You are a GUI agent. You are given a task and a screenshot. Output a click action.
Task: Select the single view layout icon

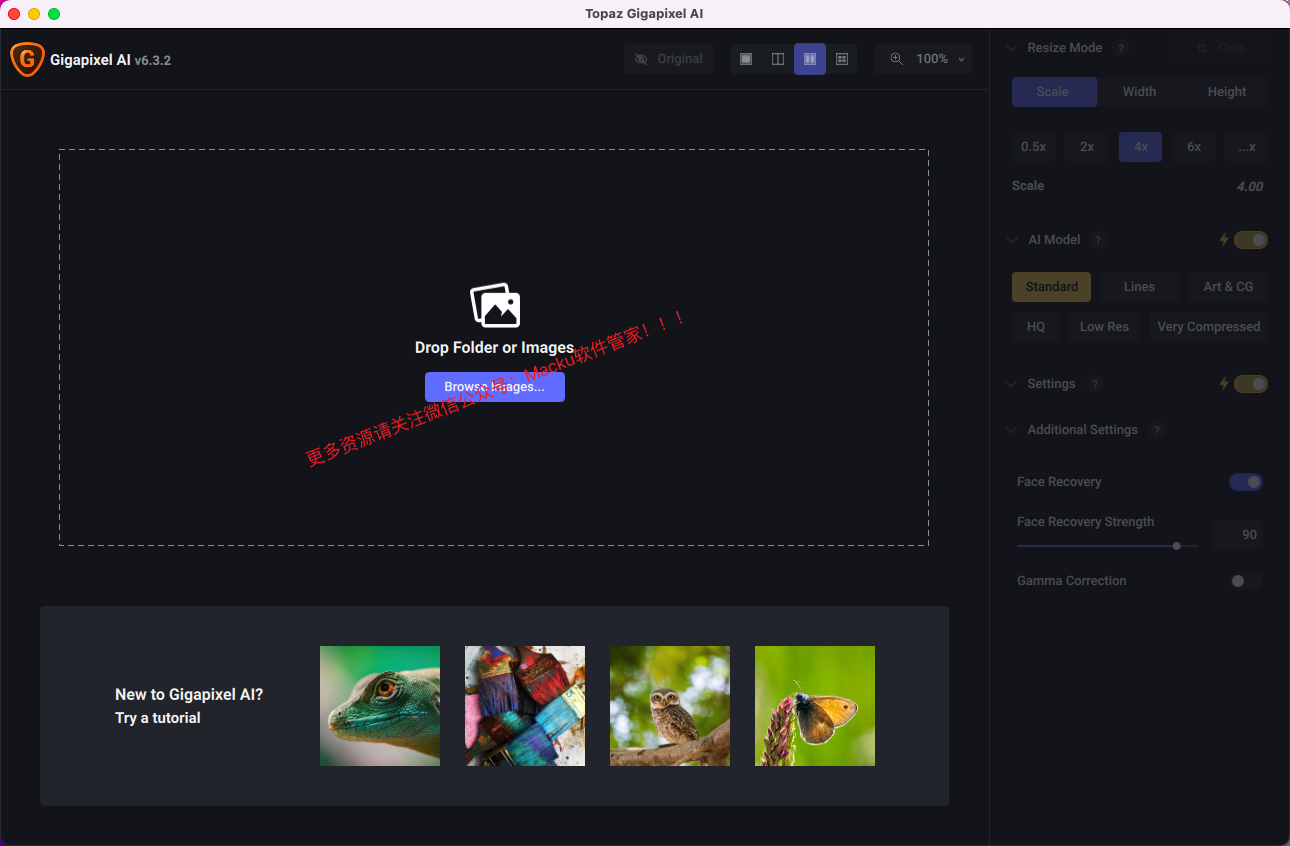pos(746,59)
